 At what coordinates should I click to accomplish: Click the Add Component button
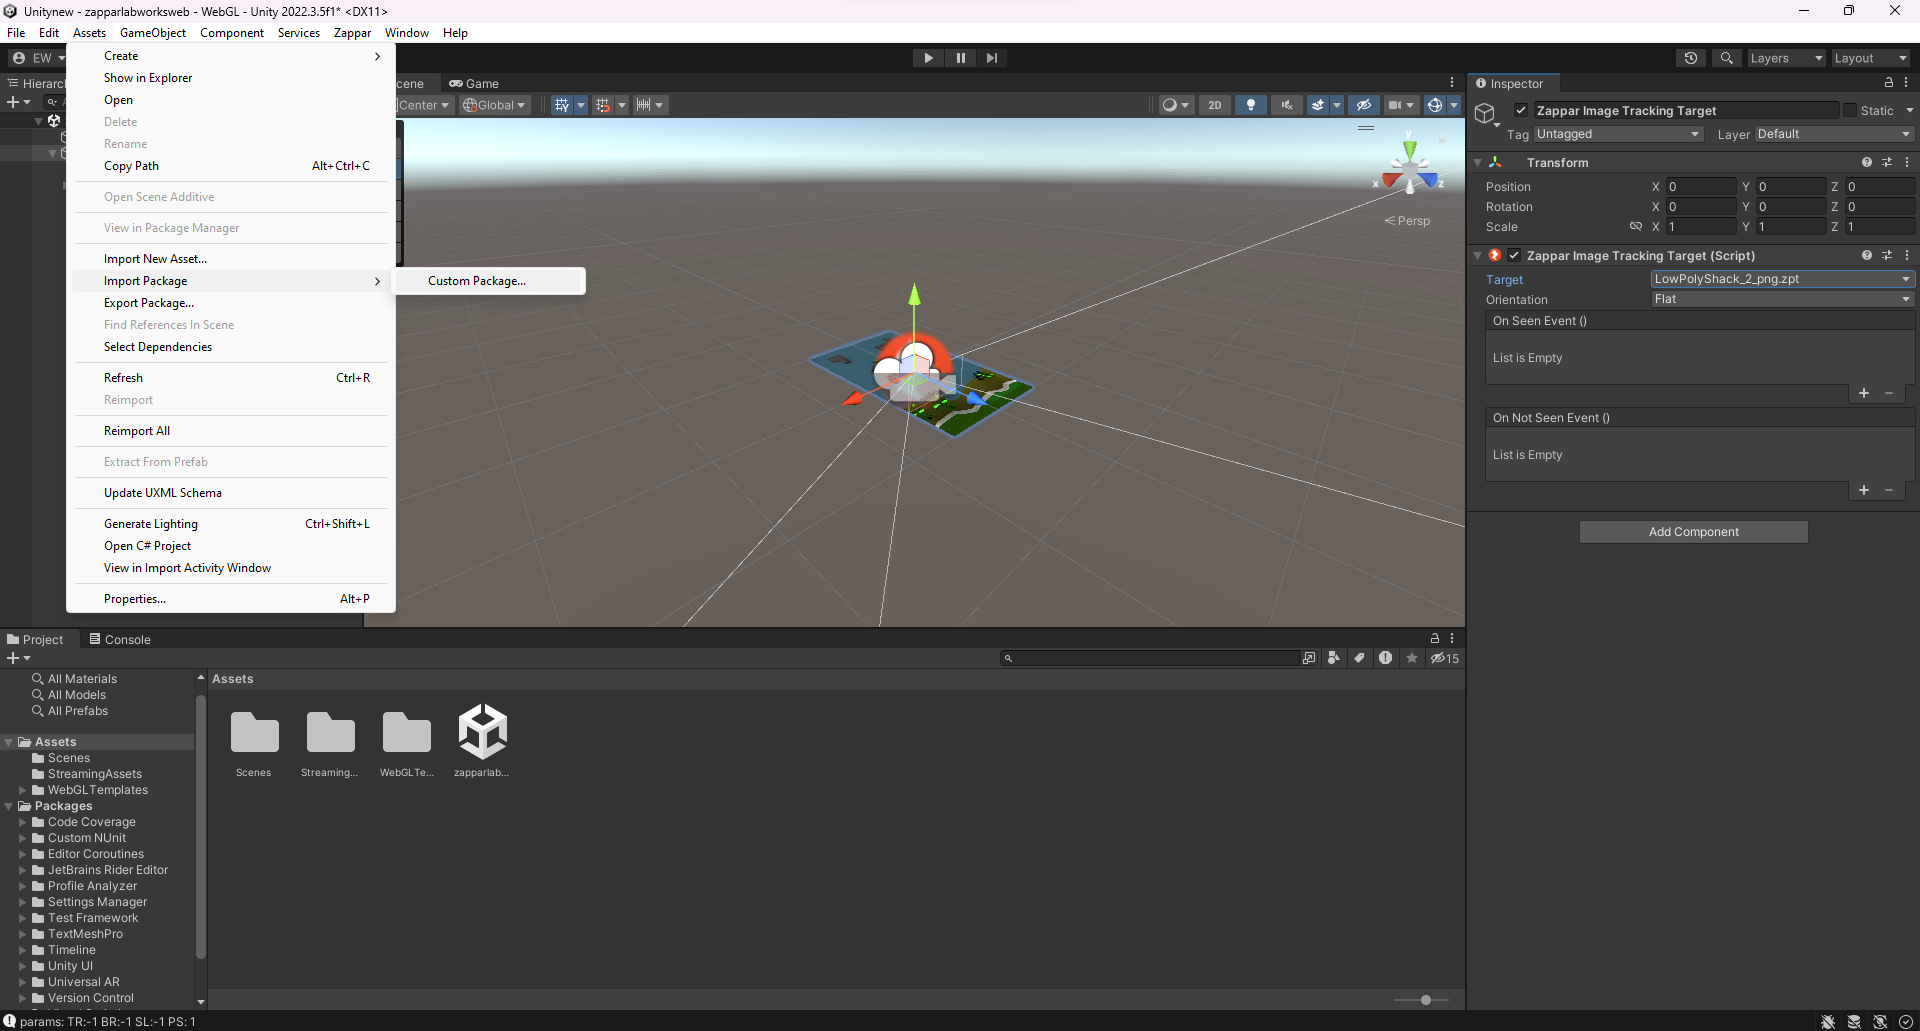tap(1693, 532)
